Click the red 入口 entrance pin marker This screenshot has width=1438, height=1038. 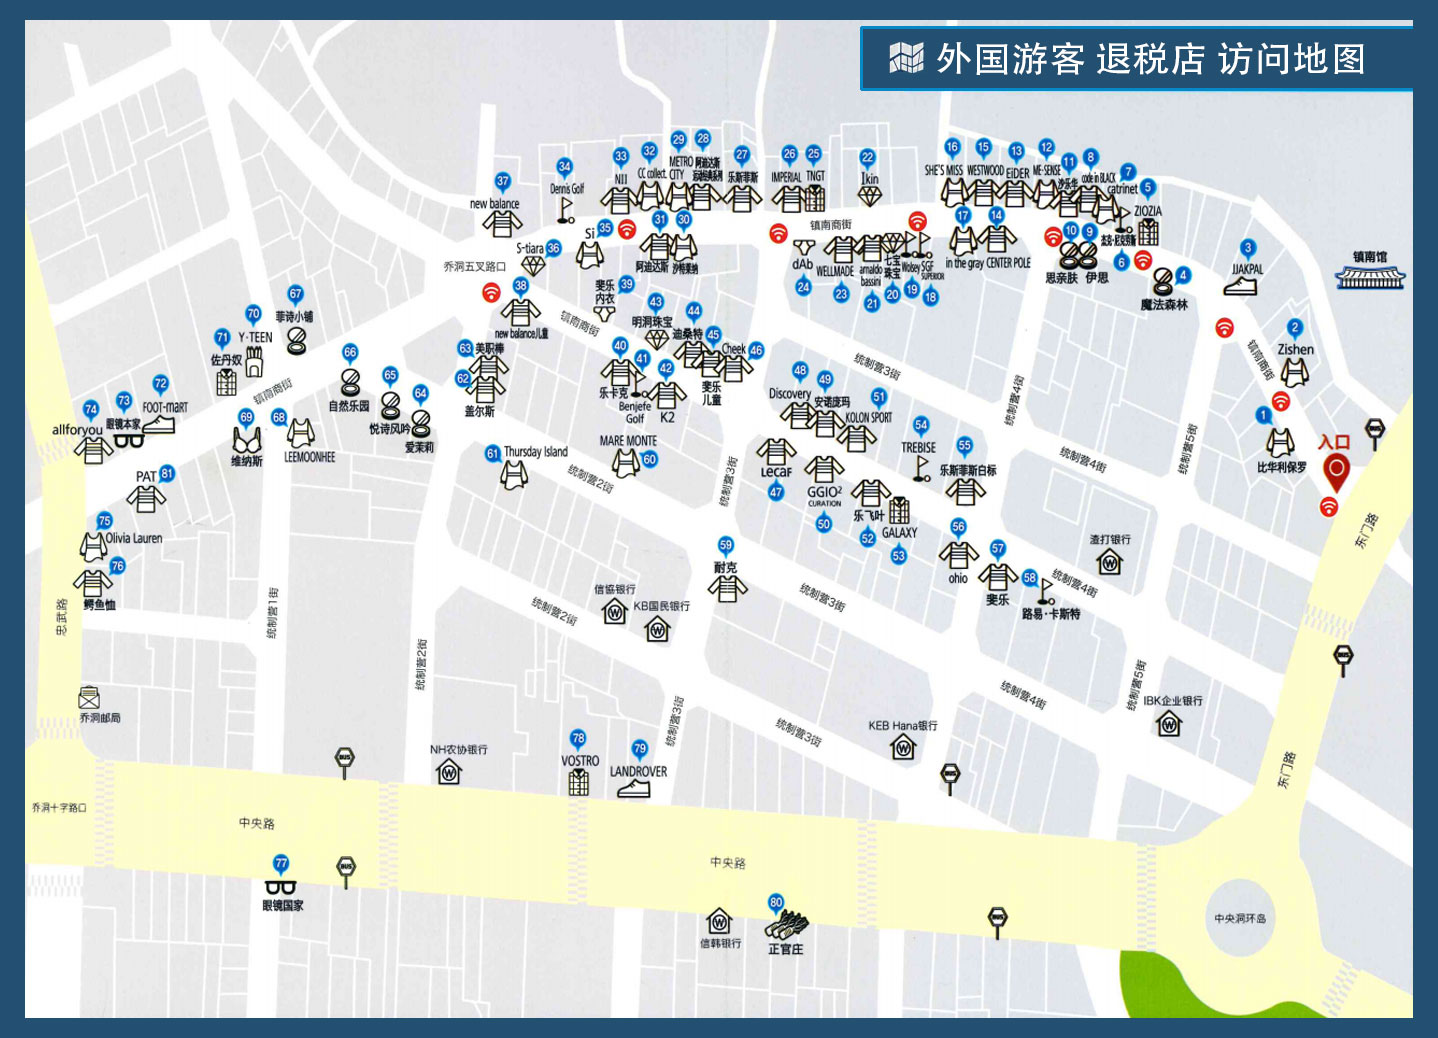coord(1335,470)
